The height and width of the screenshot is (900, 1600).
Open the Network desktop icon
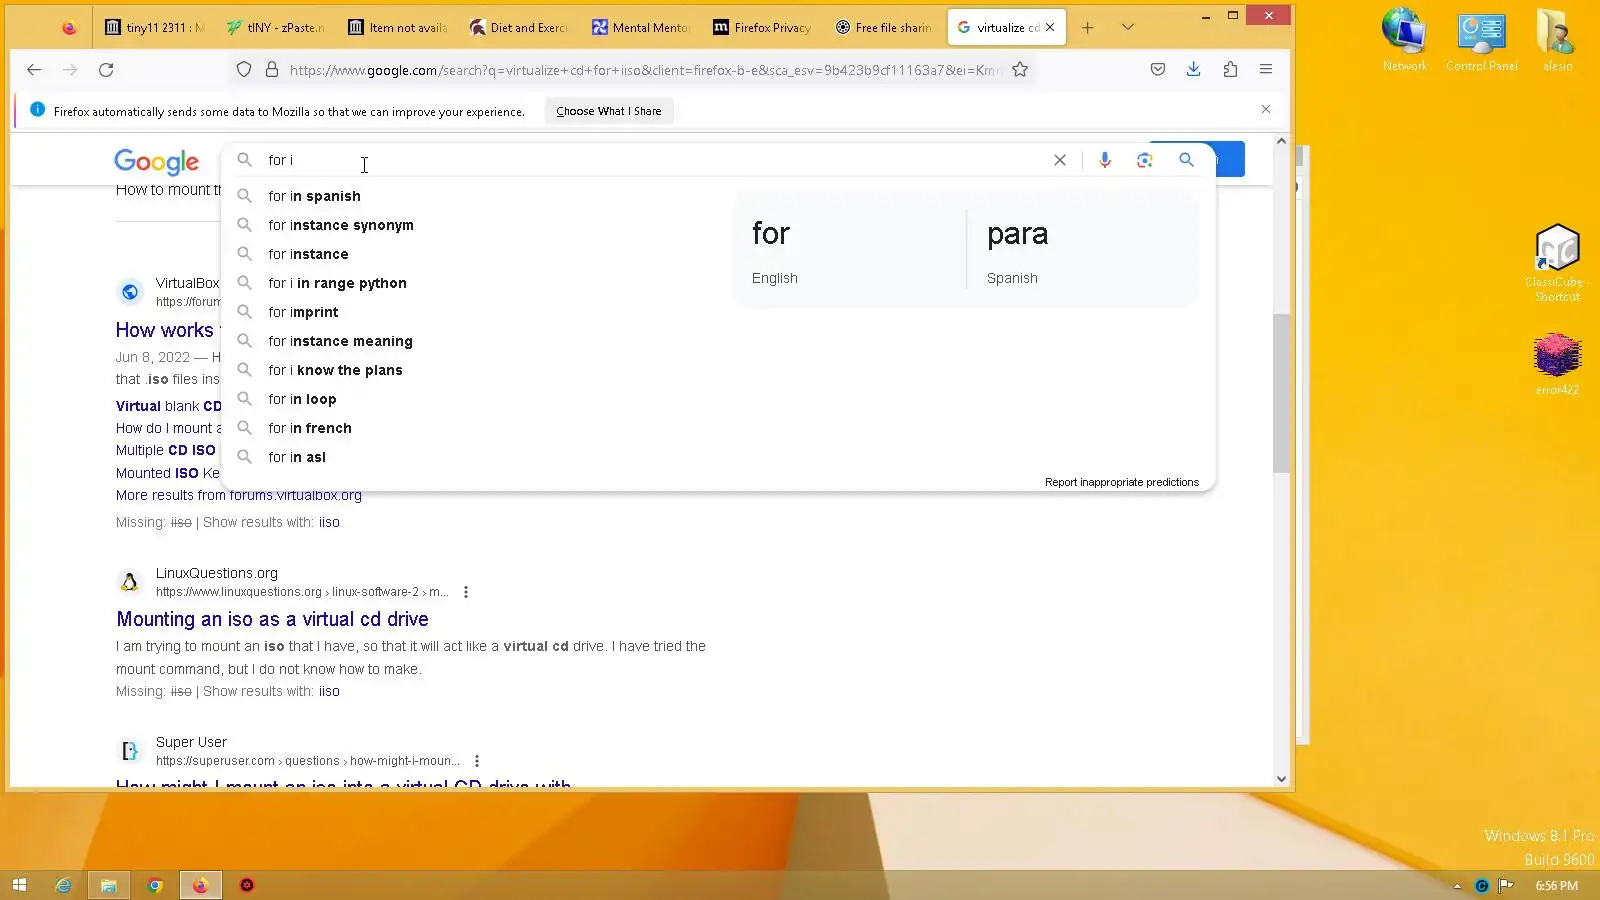click(1405, 40)
